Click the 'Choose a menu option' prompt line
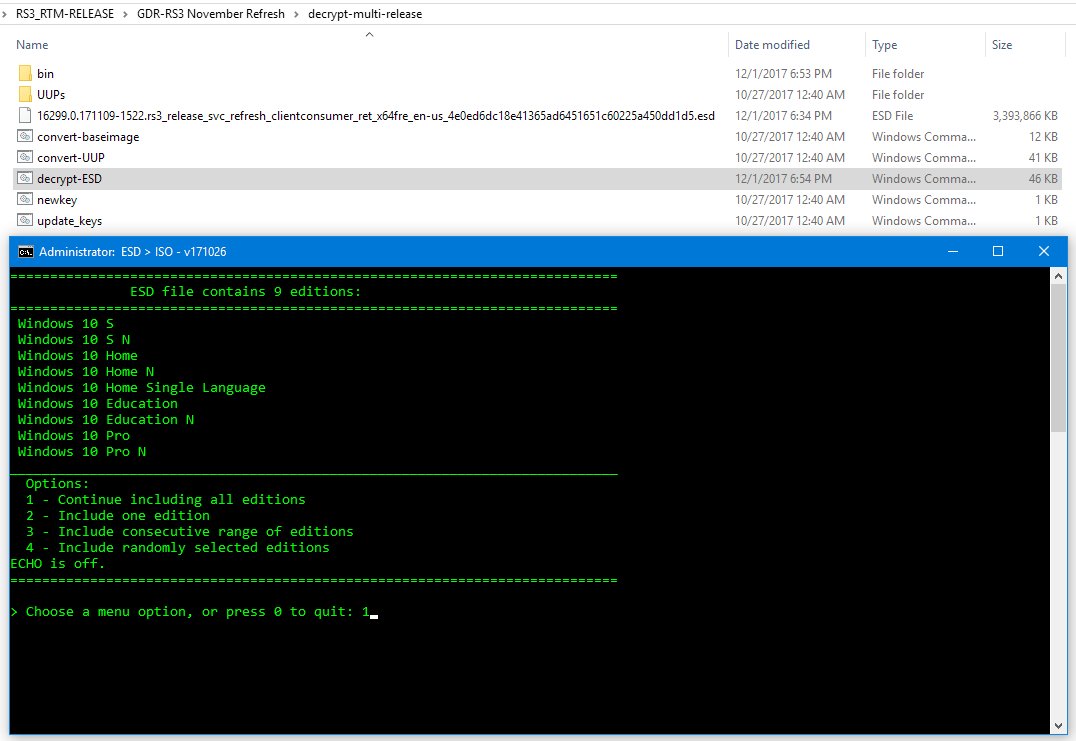 tap(194, 612)
